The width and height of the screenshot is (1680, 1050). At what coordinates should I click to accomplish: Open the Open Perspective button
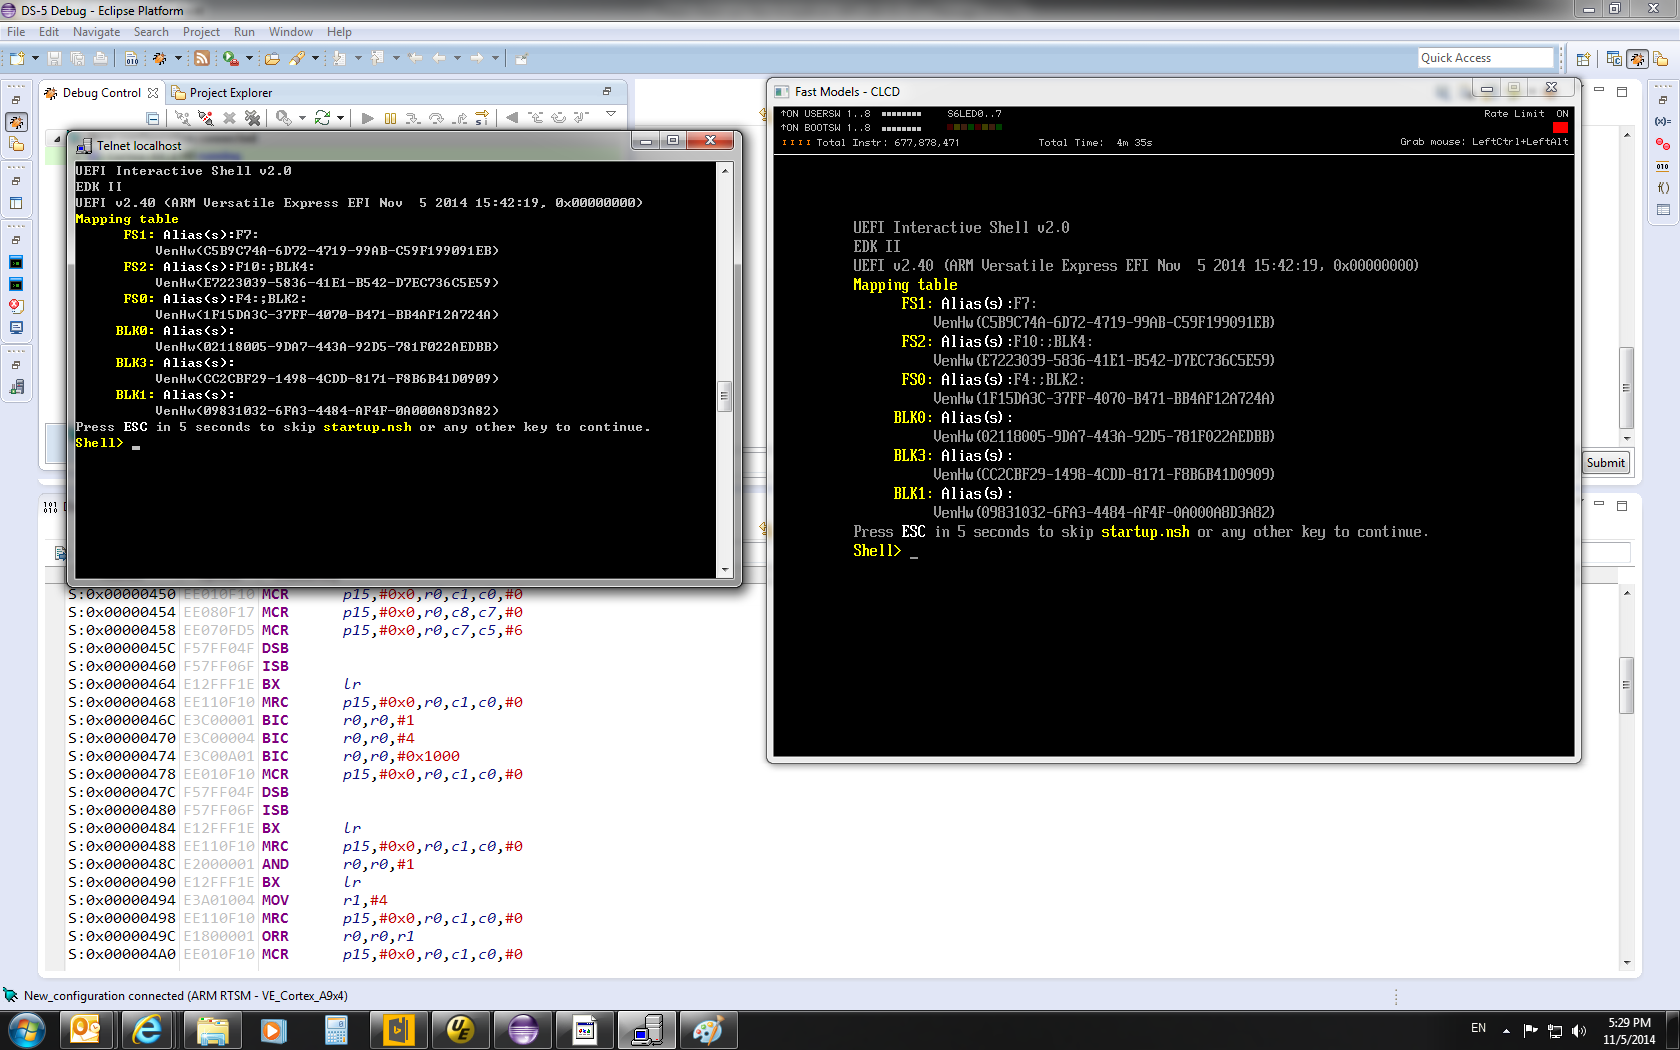pyautogui.click(x=1583, y=59)
